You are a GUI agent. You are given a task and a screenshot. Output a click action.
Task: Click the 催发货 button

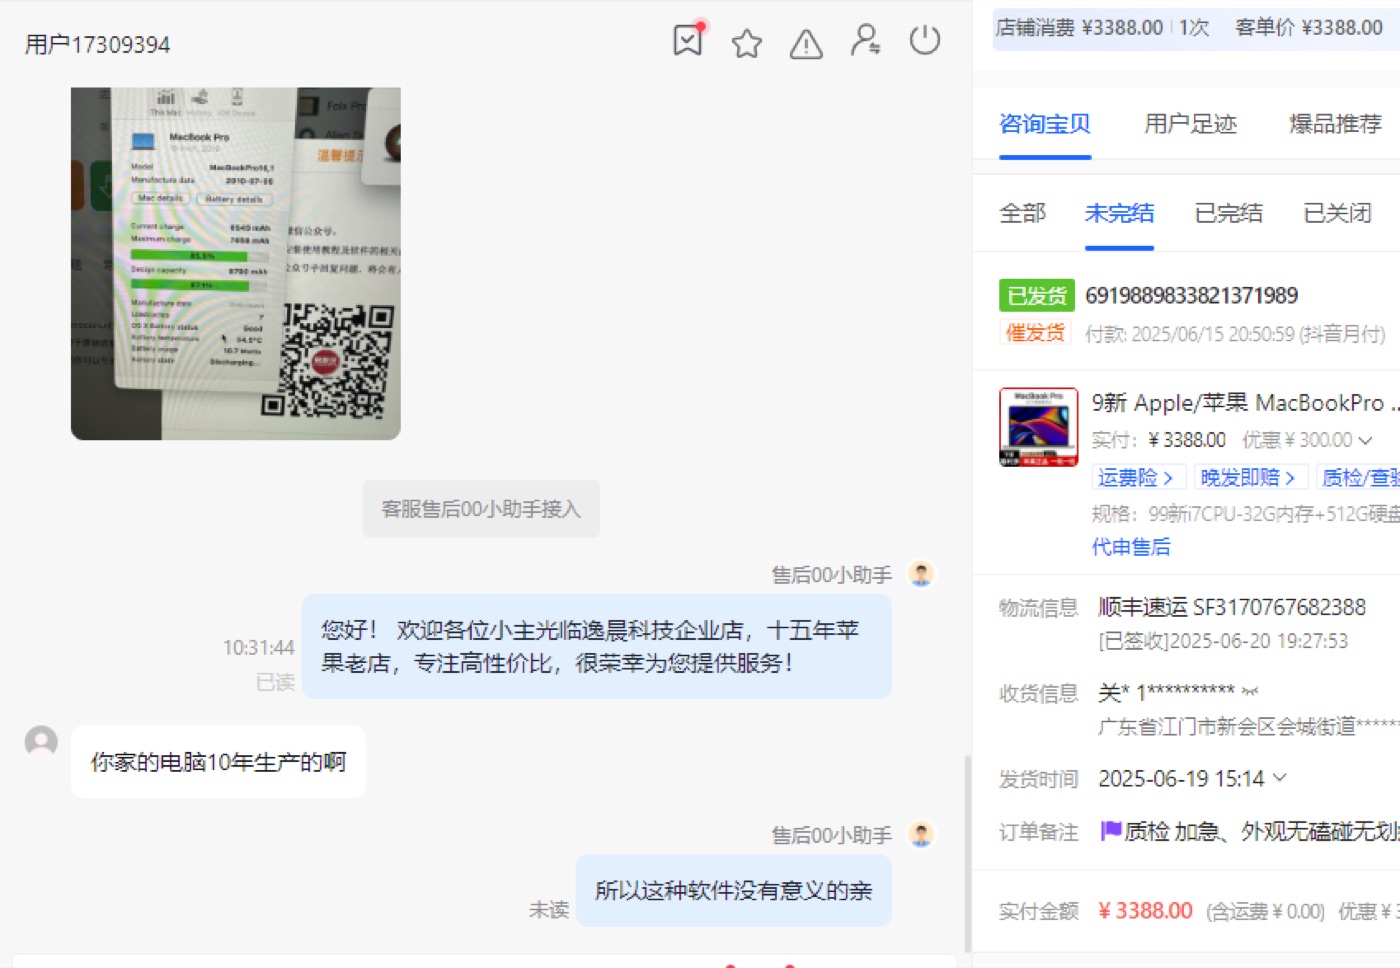point(1035,333)
